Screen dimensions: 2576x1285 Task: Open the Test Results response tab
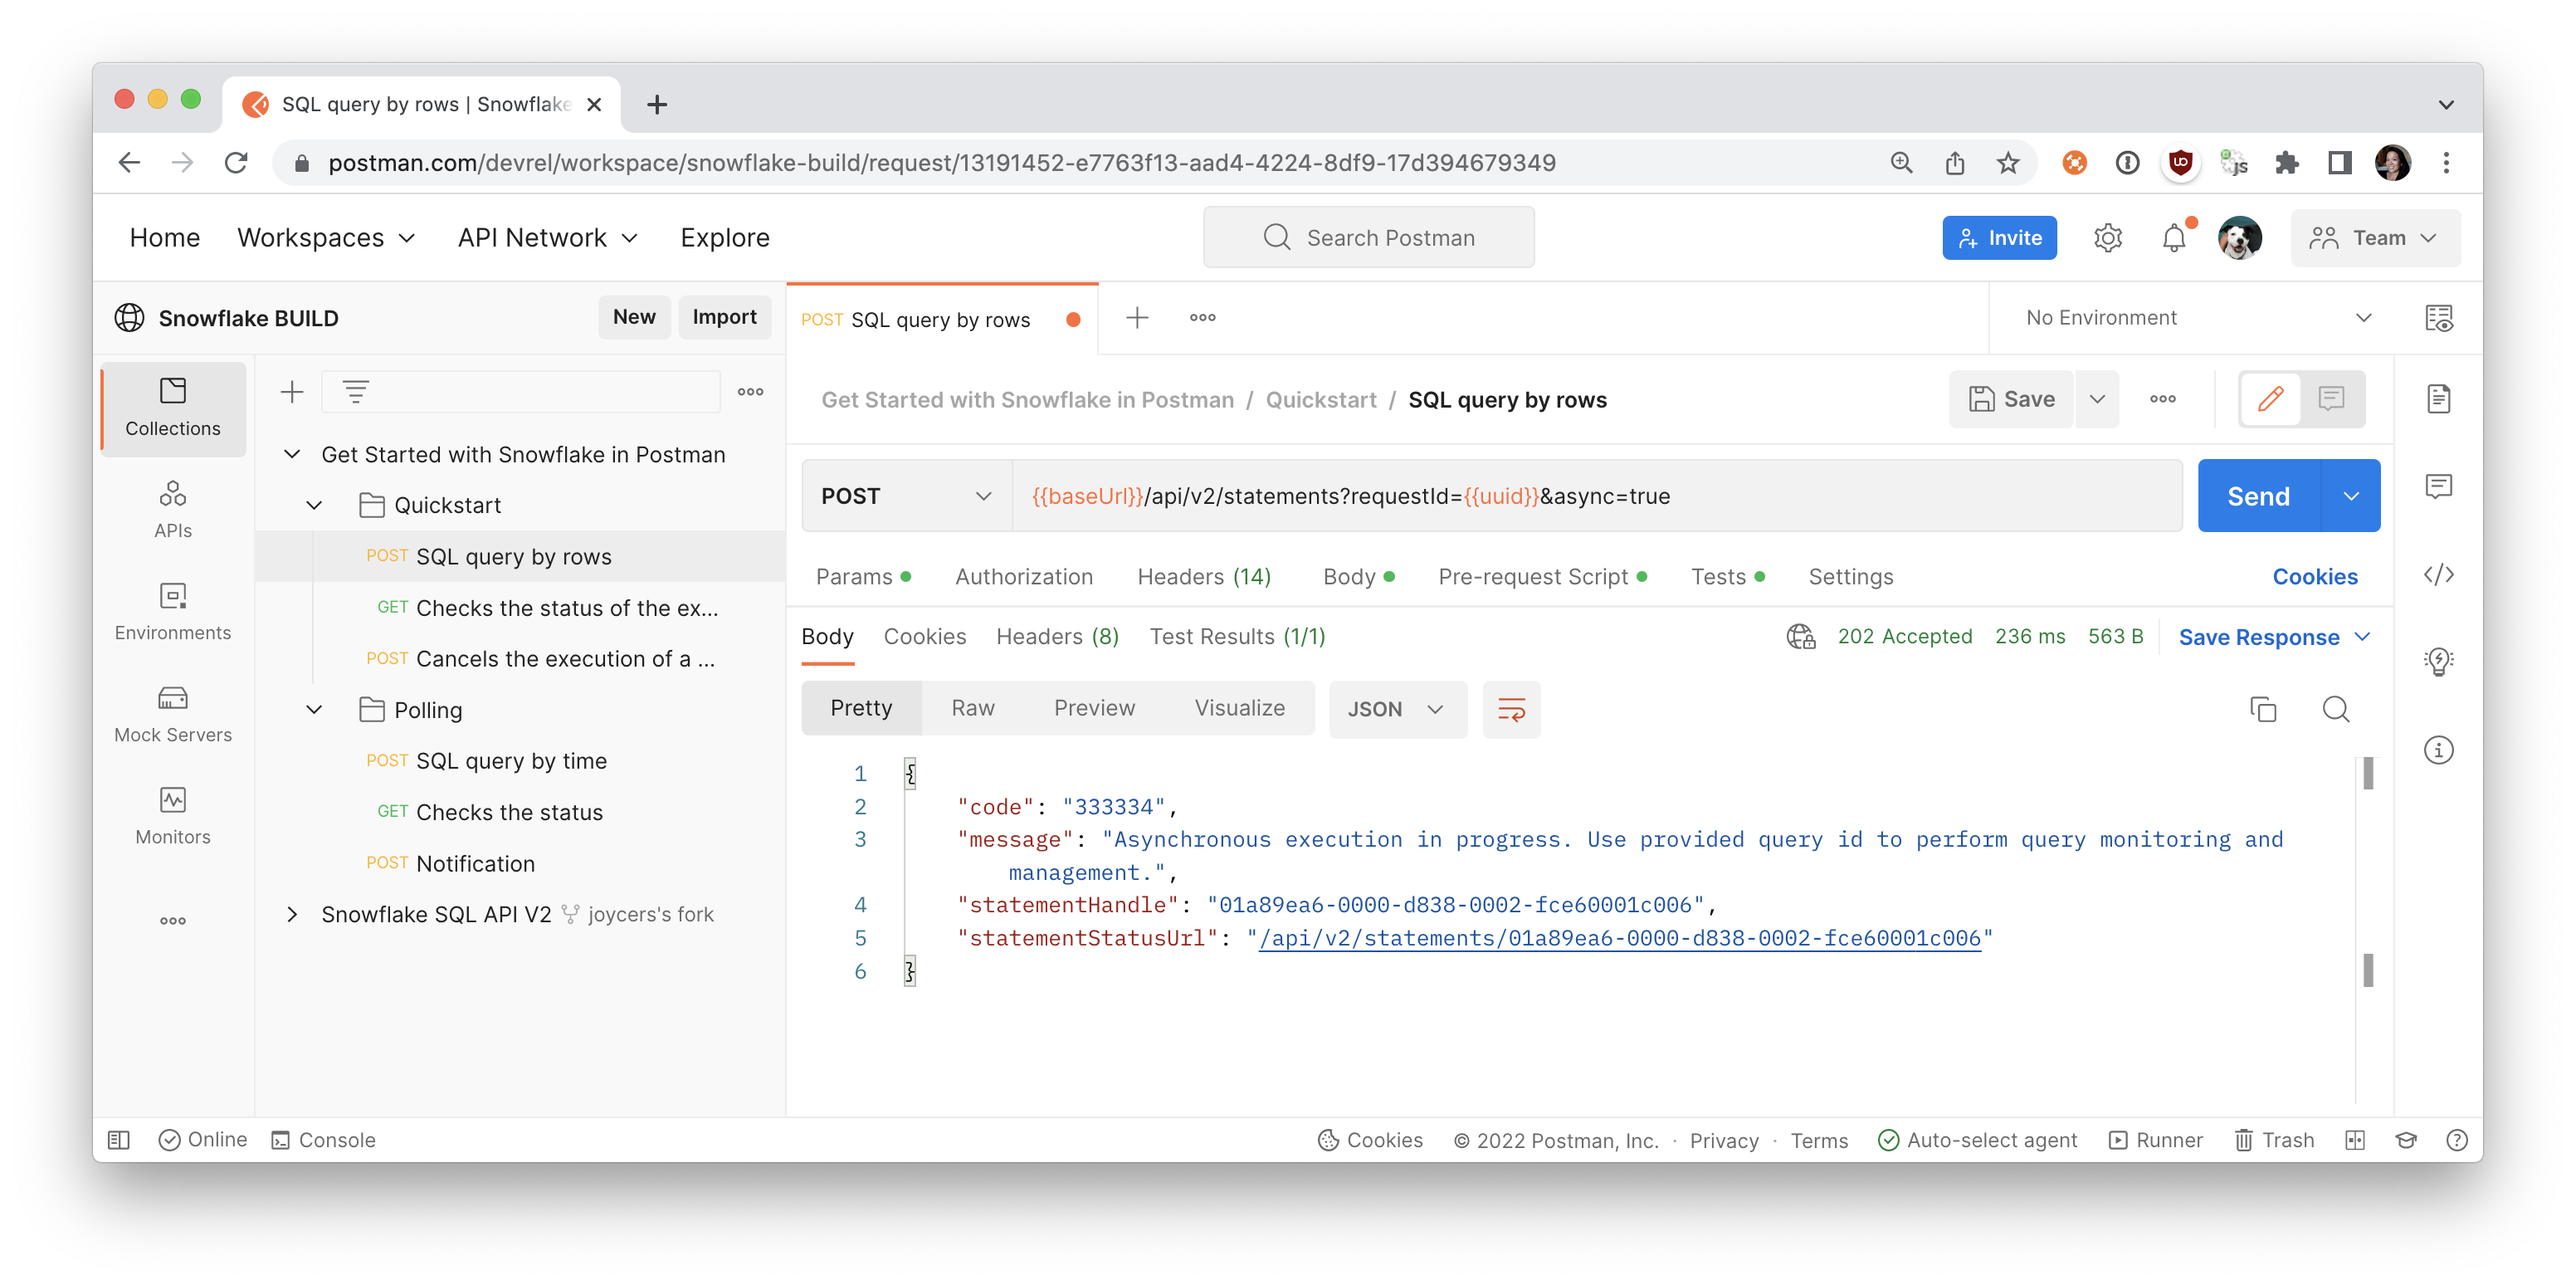click(1236, 637)
